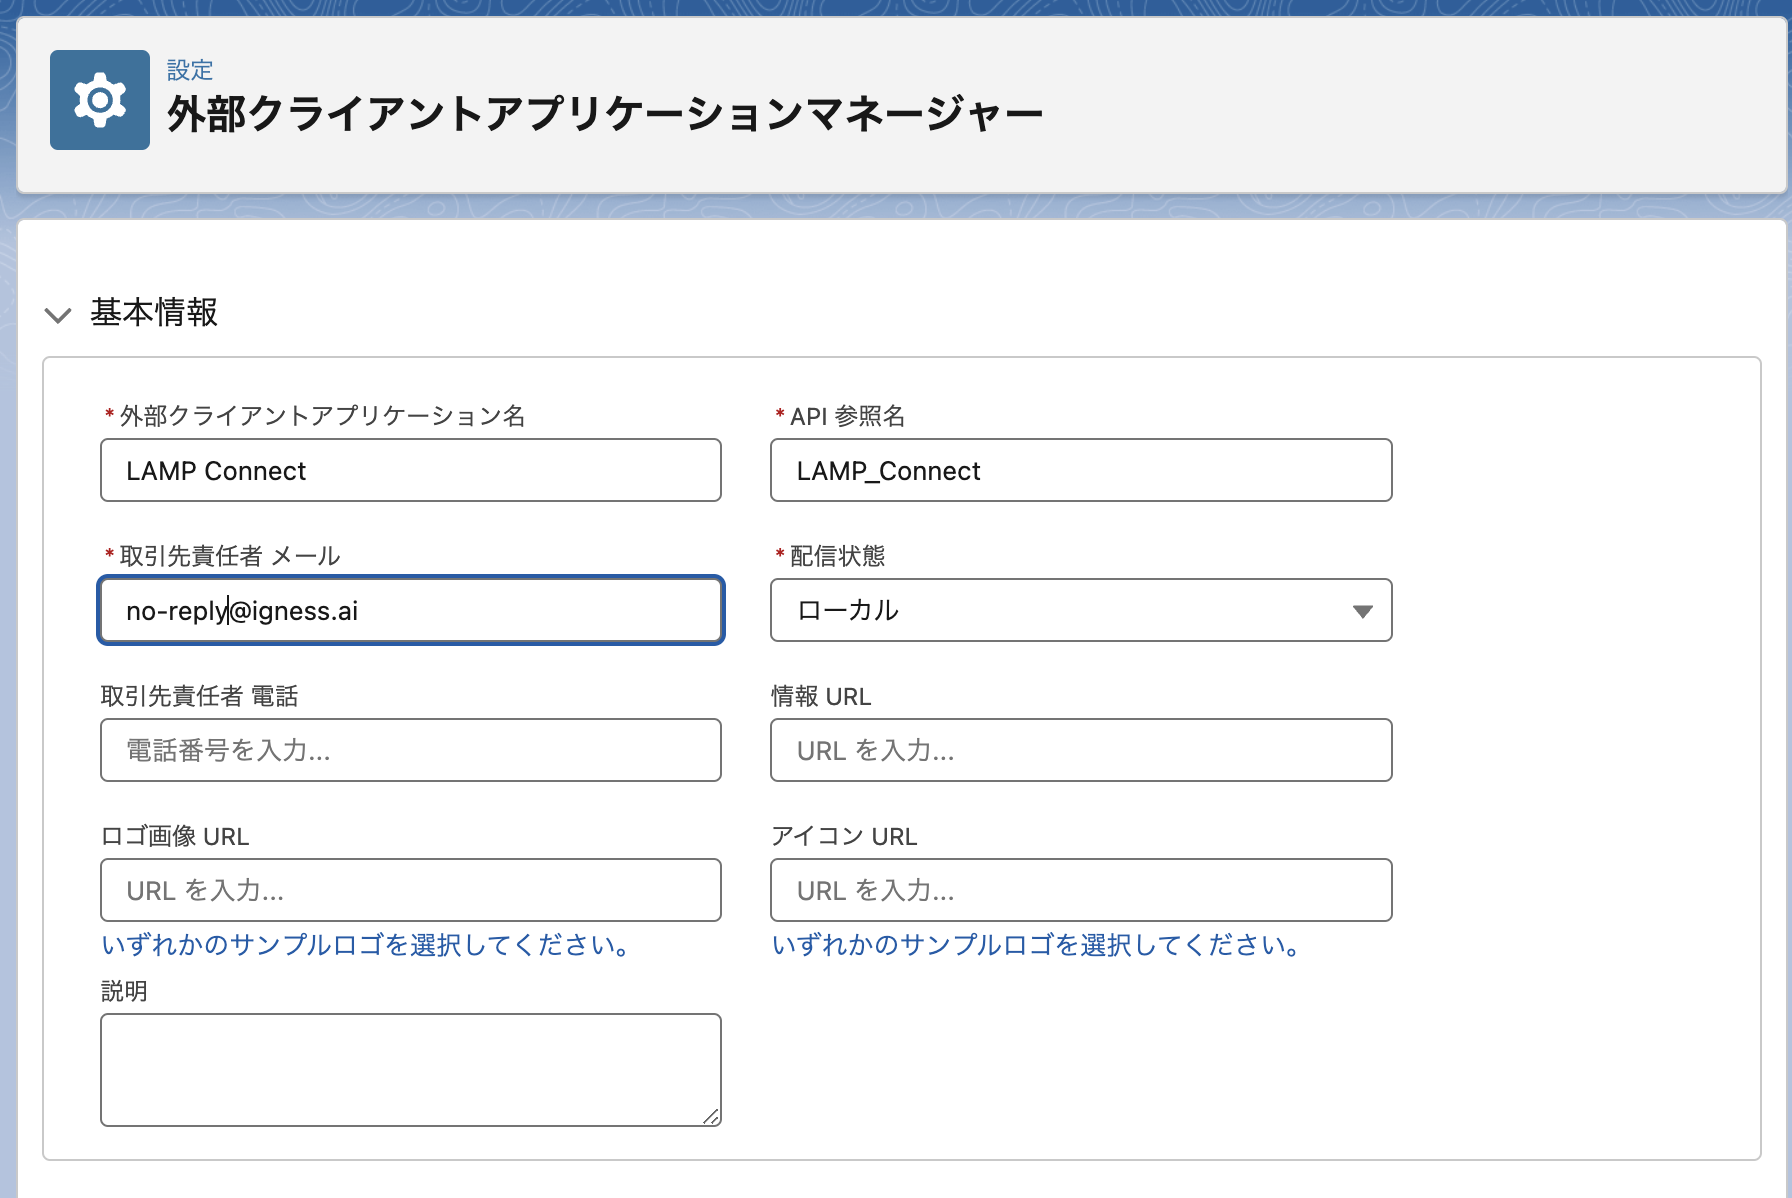The height and width of the screenshot is (1198, 1792).
Task: Select the アイコン URL input field
Action: pyautogui.click(x=1080, y=890)
